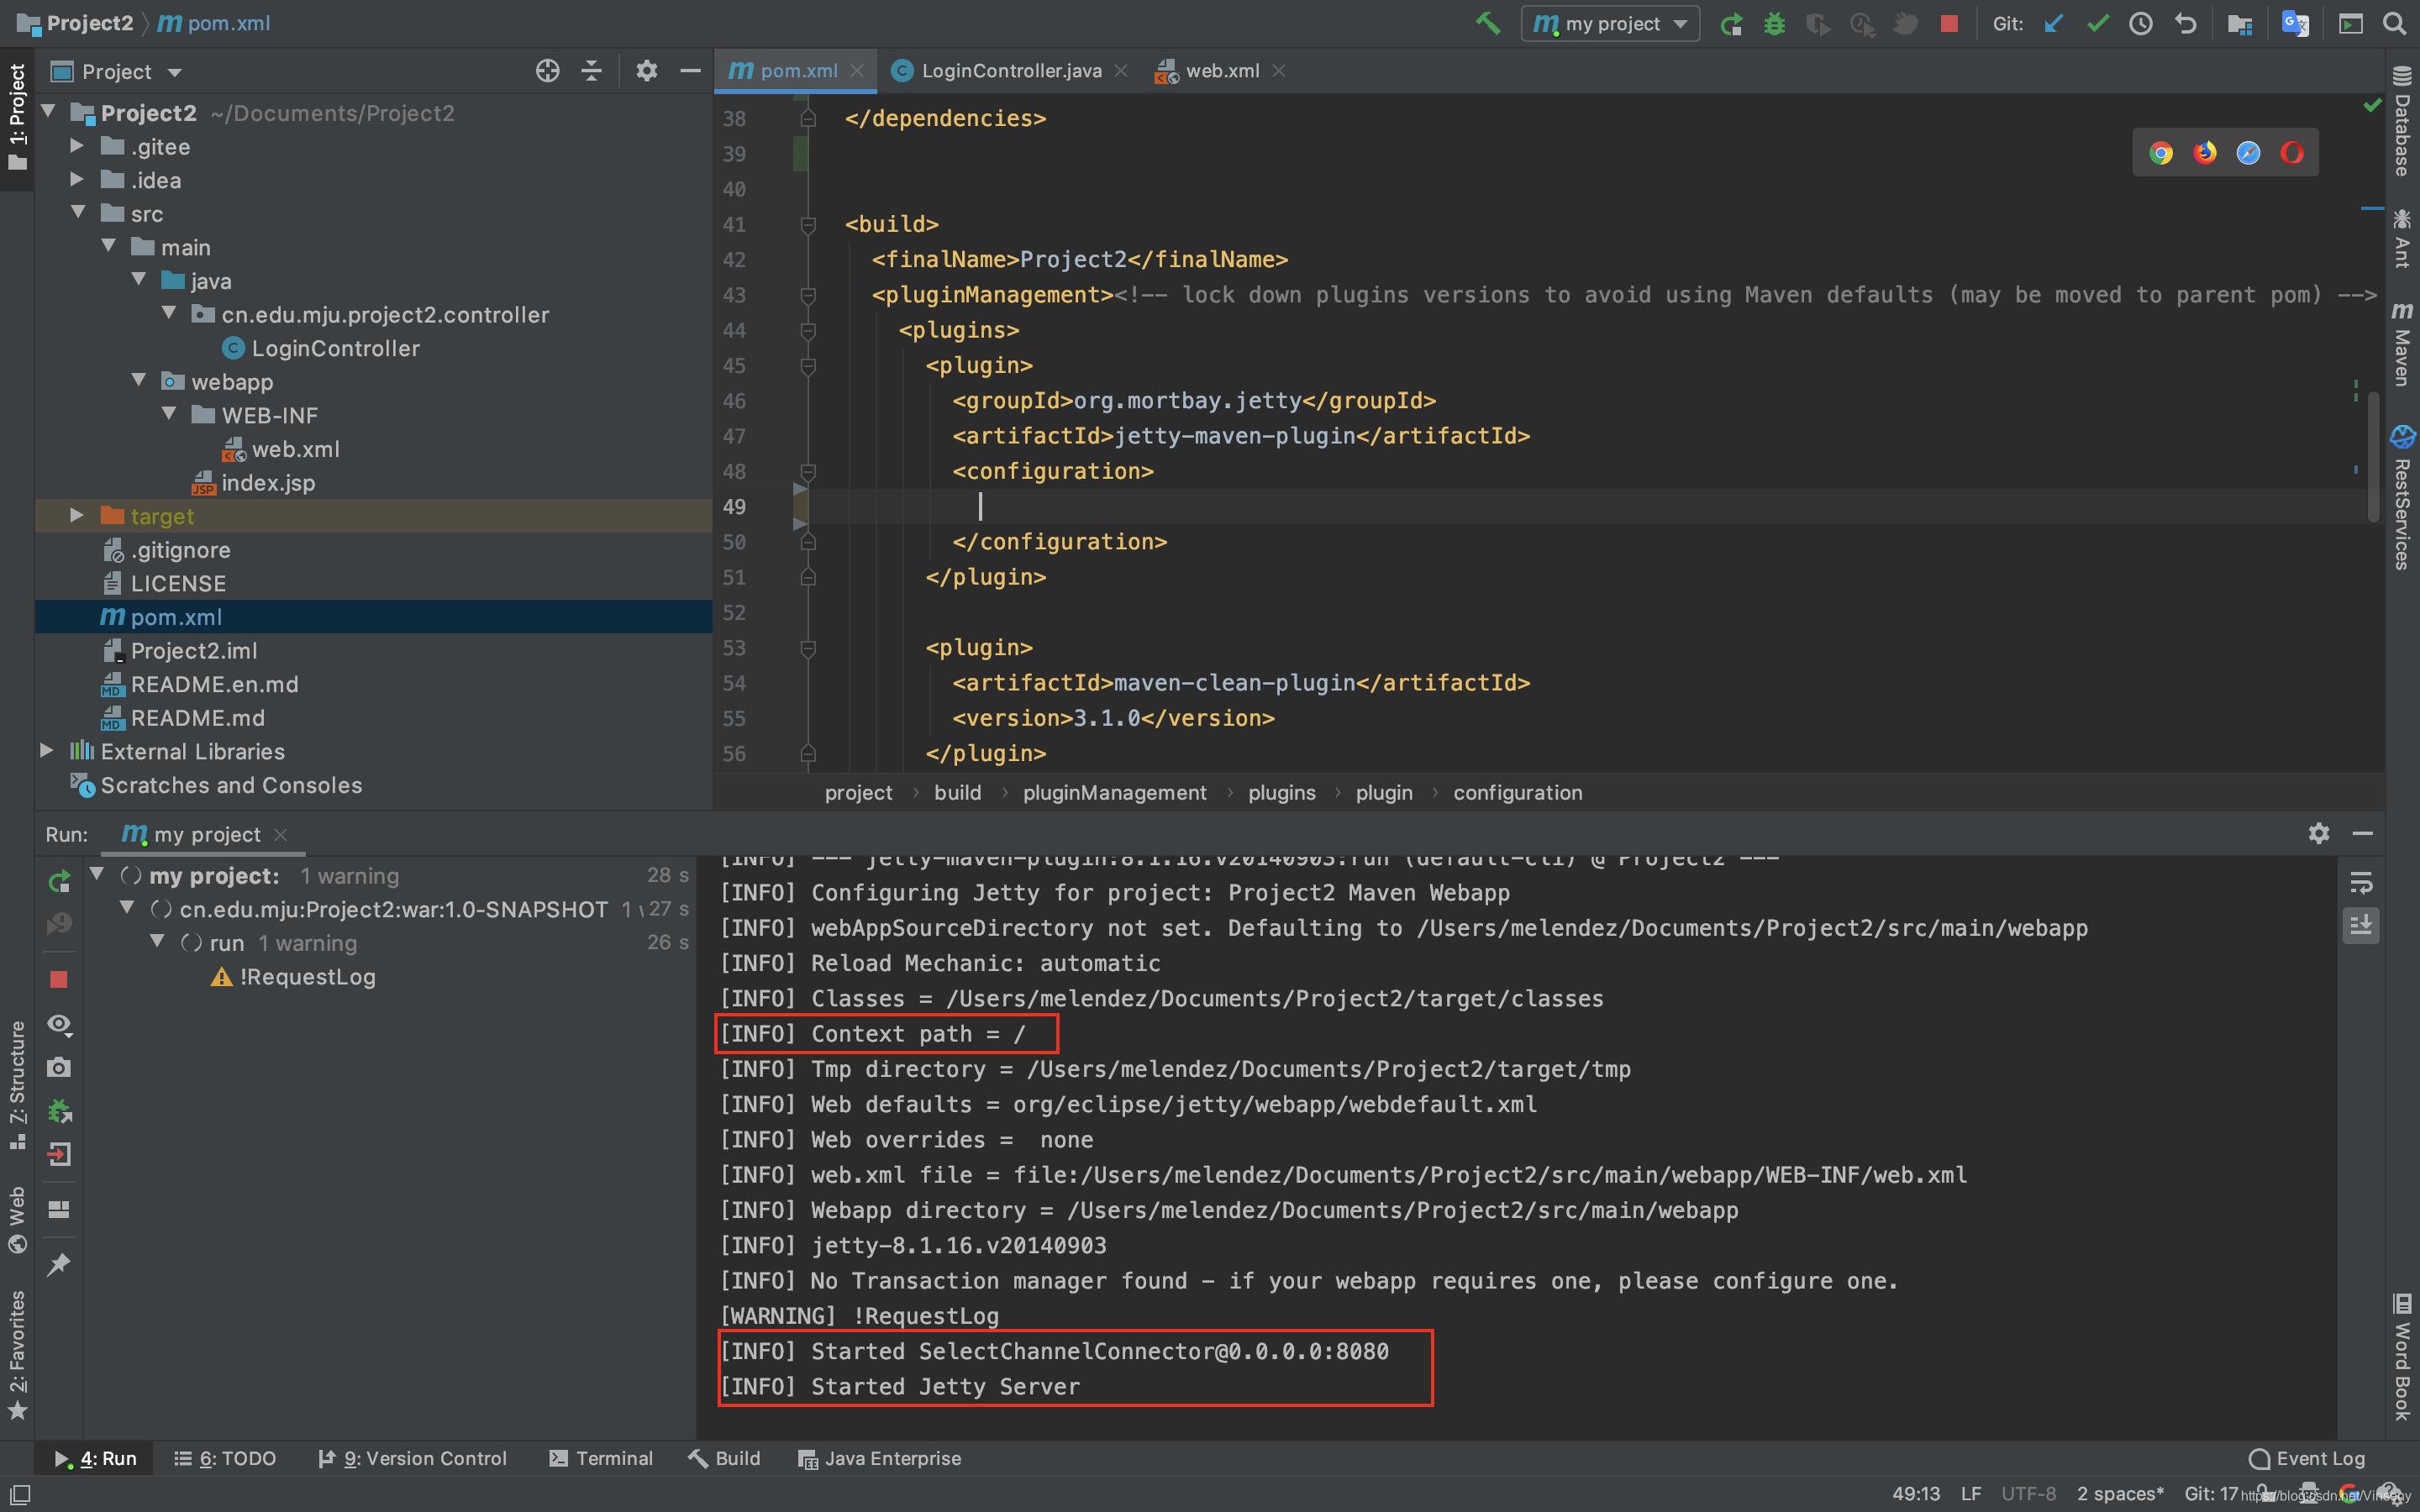
Task: Collapse the src folder
Action: tap(77, 213)
